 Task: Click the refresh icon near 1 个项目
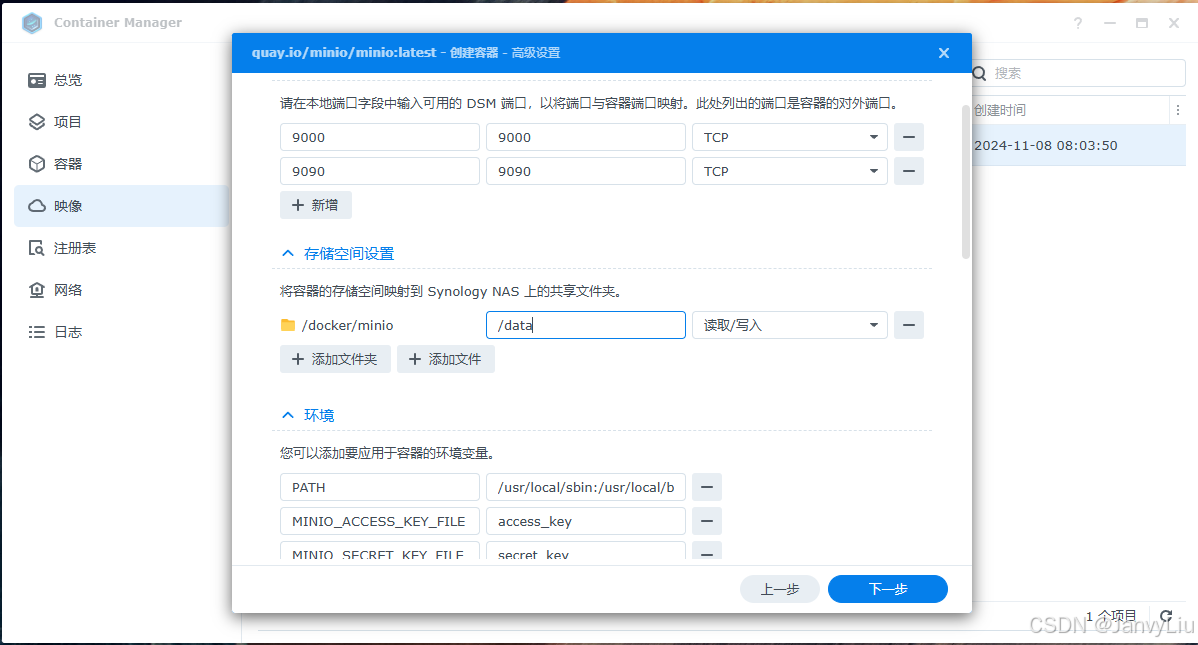click(1165, 616)
